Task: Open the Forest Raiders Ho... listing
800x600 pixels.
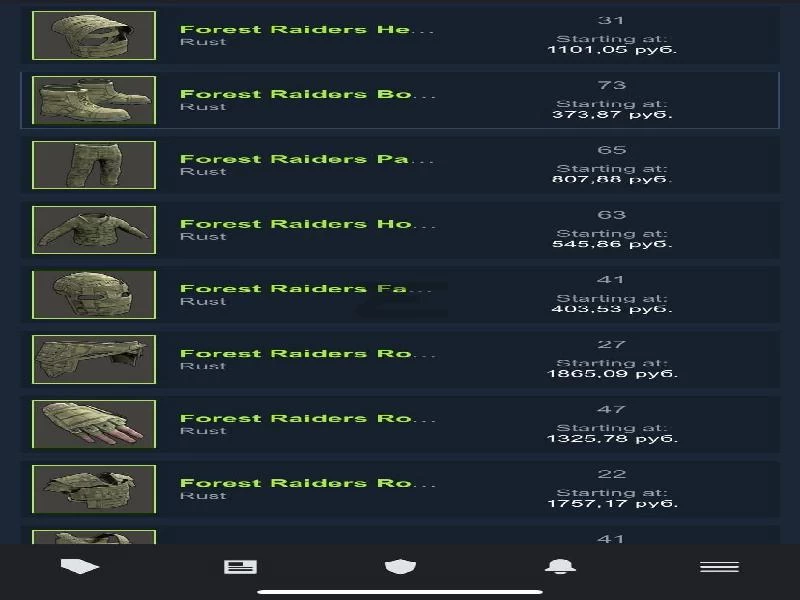Action: click(x=400, y=230)
